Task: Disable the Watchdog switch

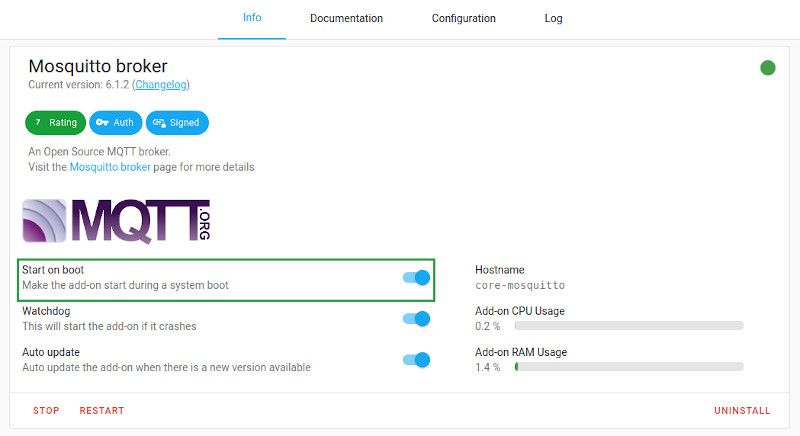Action: click(x=416, y=319)
